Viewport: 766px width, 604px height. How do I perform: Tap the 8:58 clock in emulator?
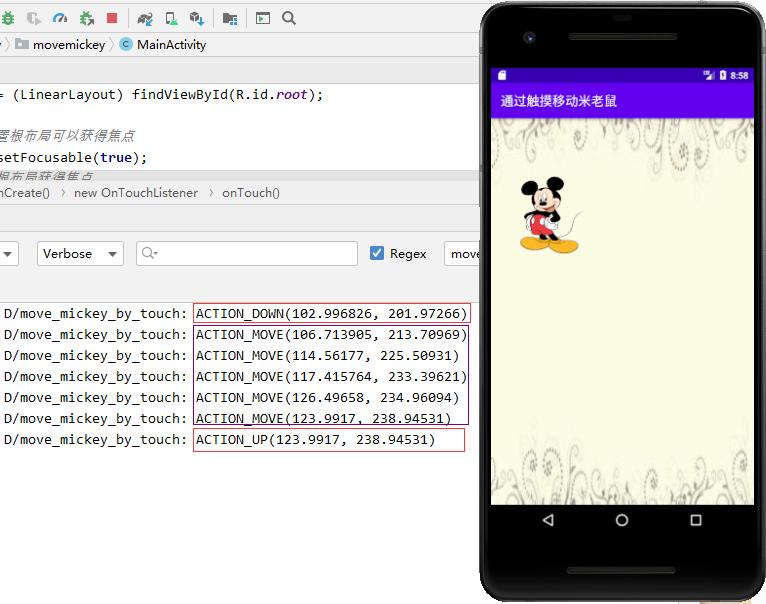(739, 75)
